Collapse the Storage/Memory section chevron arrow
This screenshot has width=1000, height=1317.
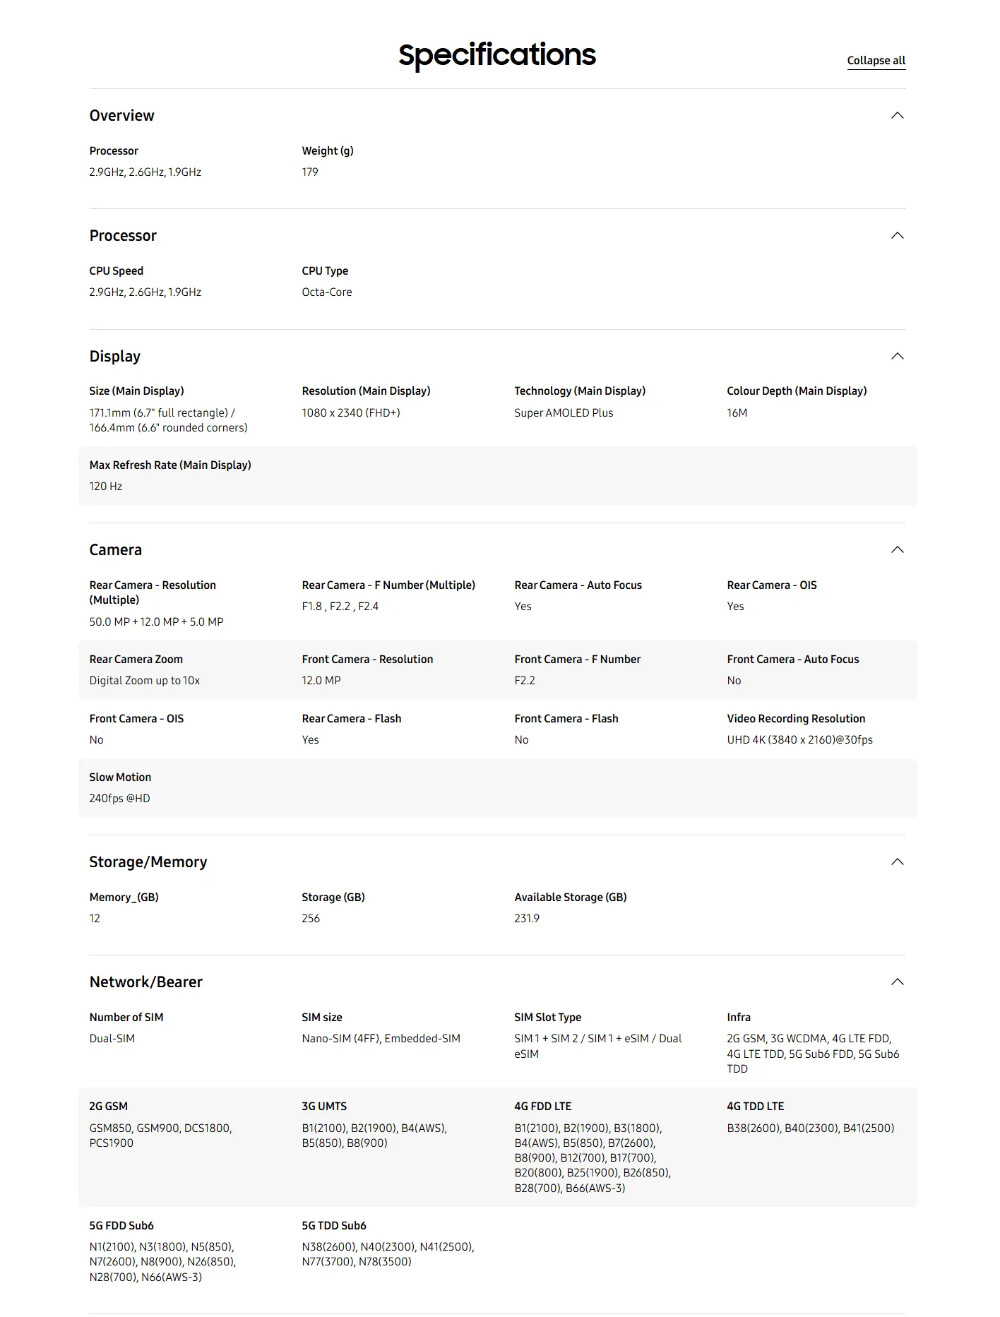(x=897, y=862)
